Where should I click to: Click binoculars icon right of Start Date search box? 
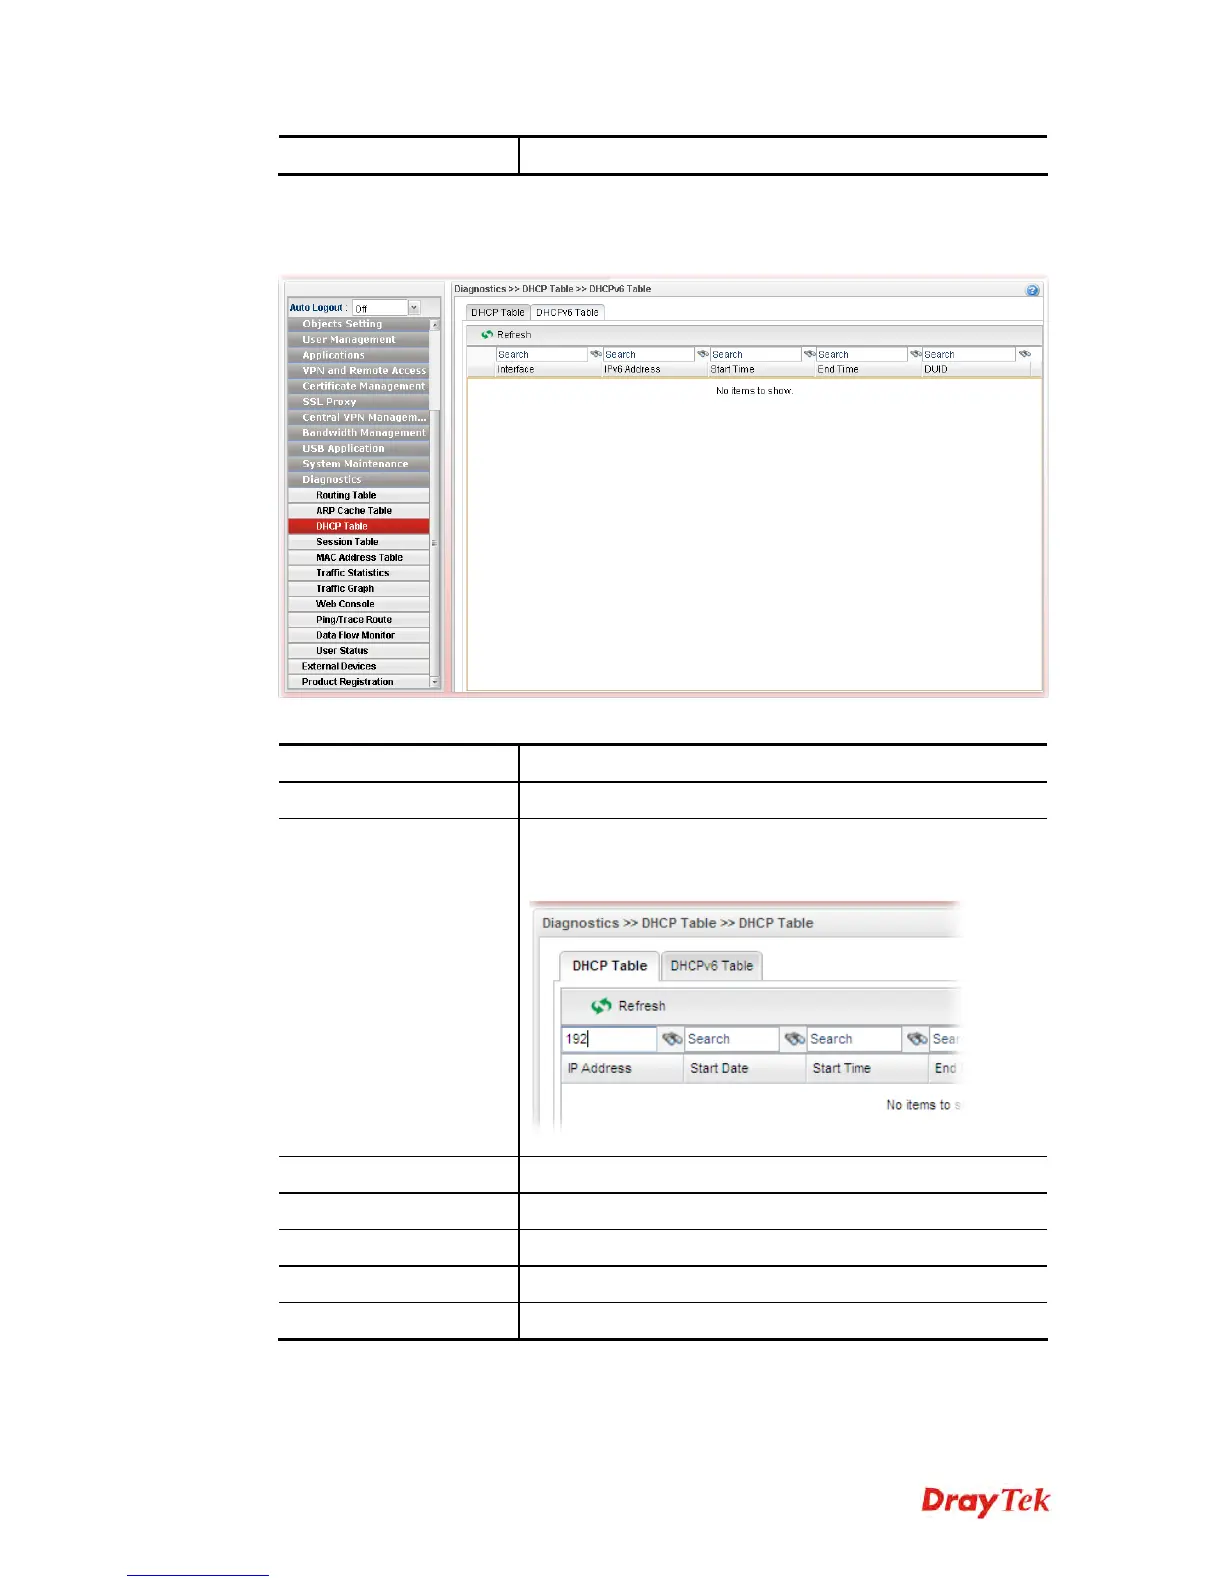[794, 1039]
